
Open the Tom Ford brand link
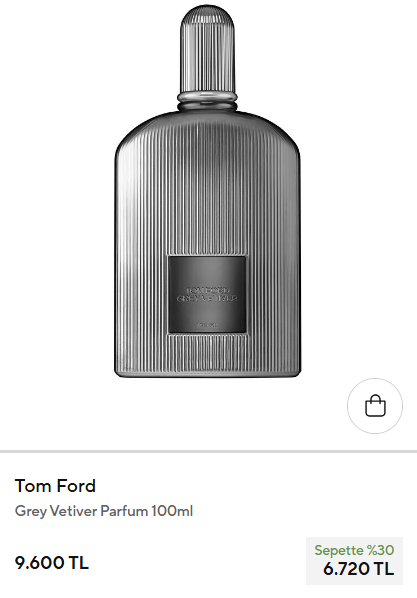click(x=55, y=486)
